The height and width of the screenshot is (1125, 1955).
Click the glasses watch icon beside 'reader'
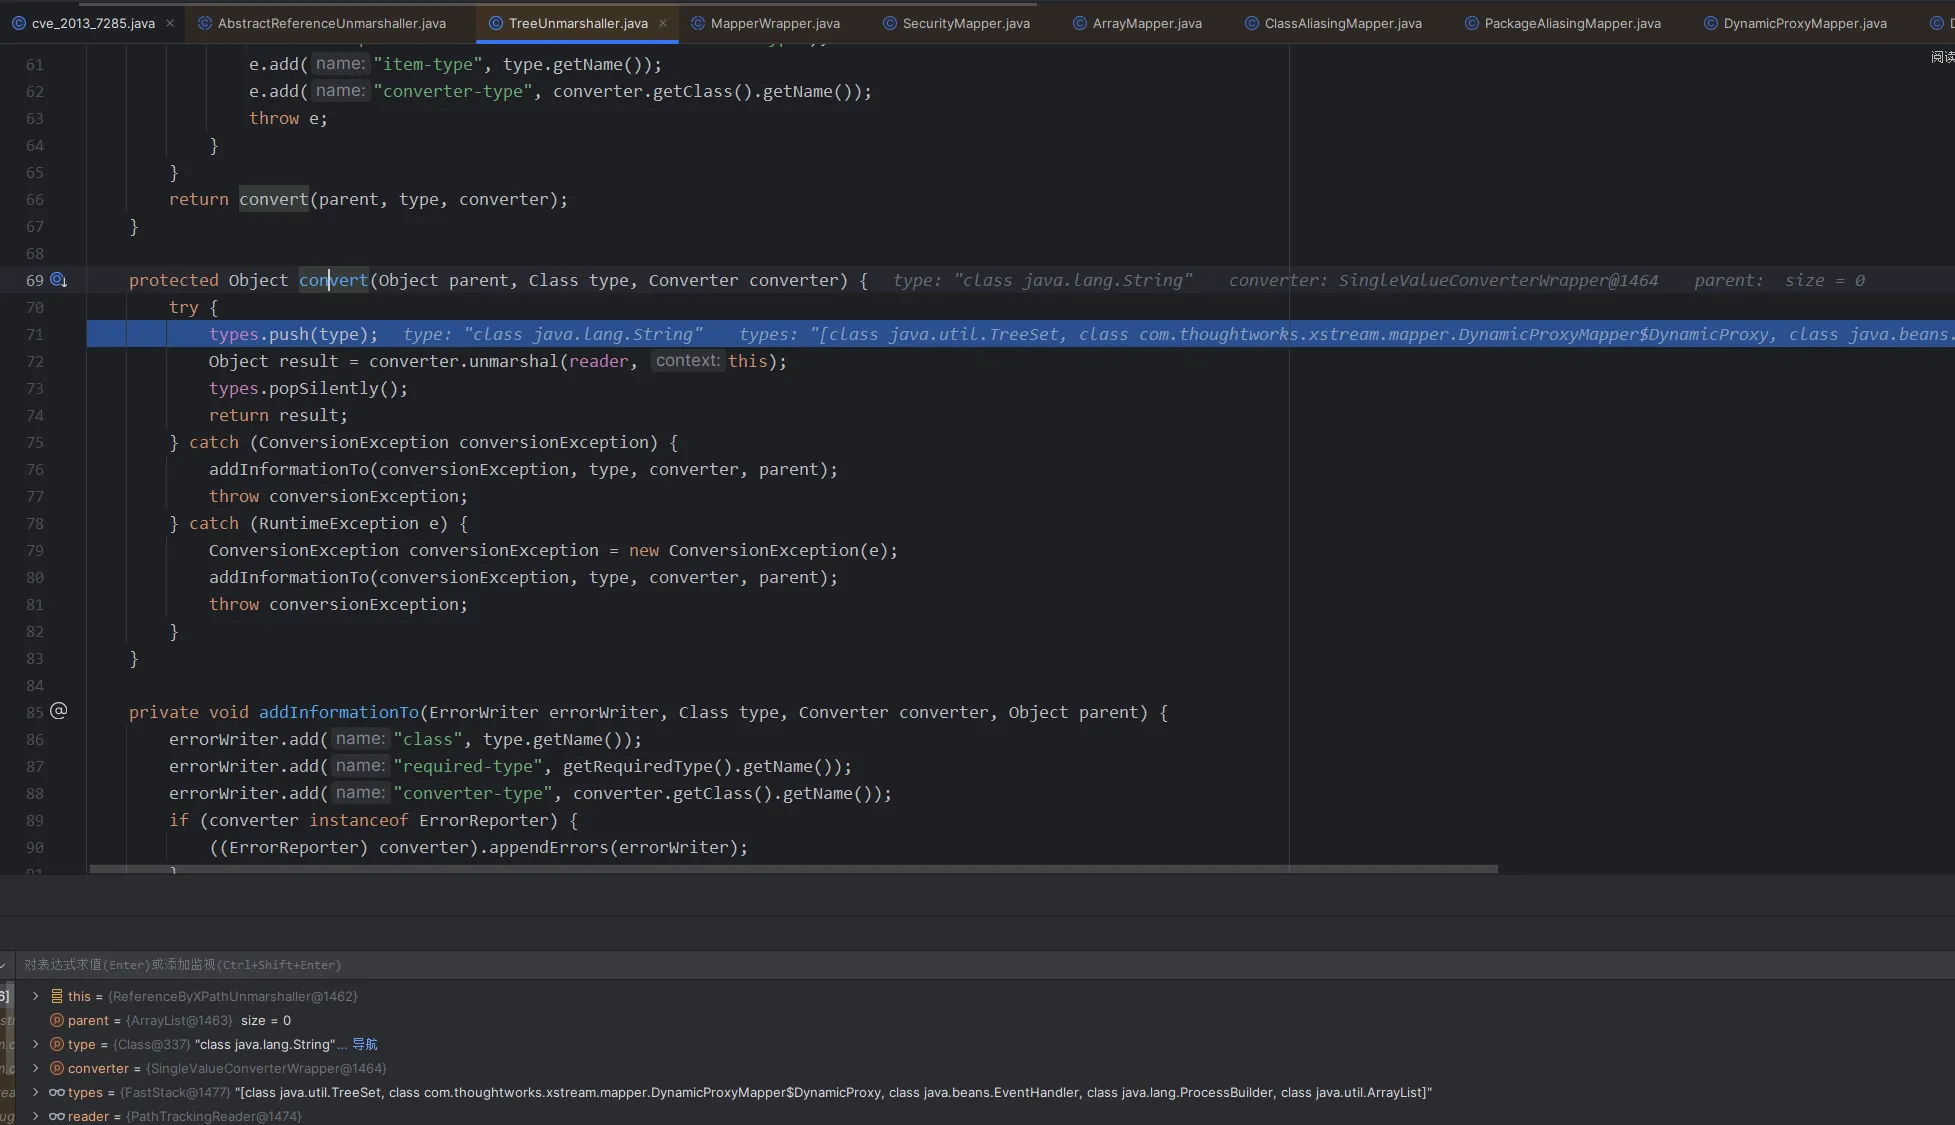(57, 1116)
